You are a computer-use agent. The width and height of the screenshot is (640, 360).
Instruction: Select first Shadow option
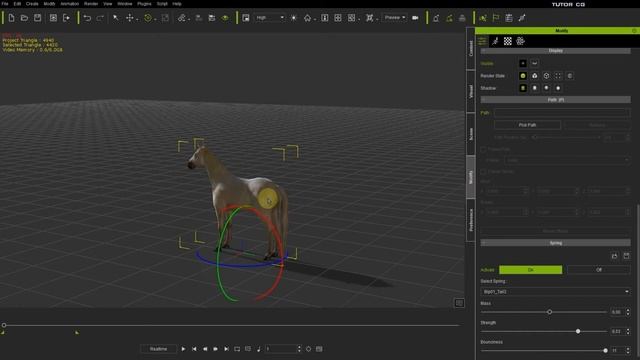click(523, 88)
